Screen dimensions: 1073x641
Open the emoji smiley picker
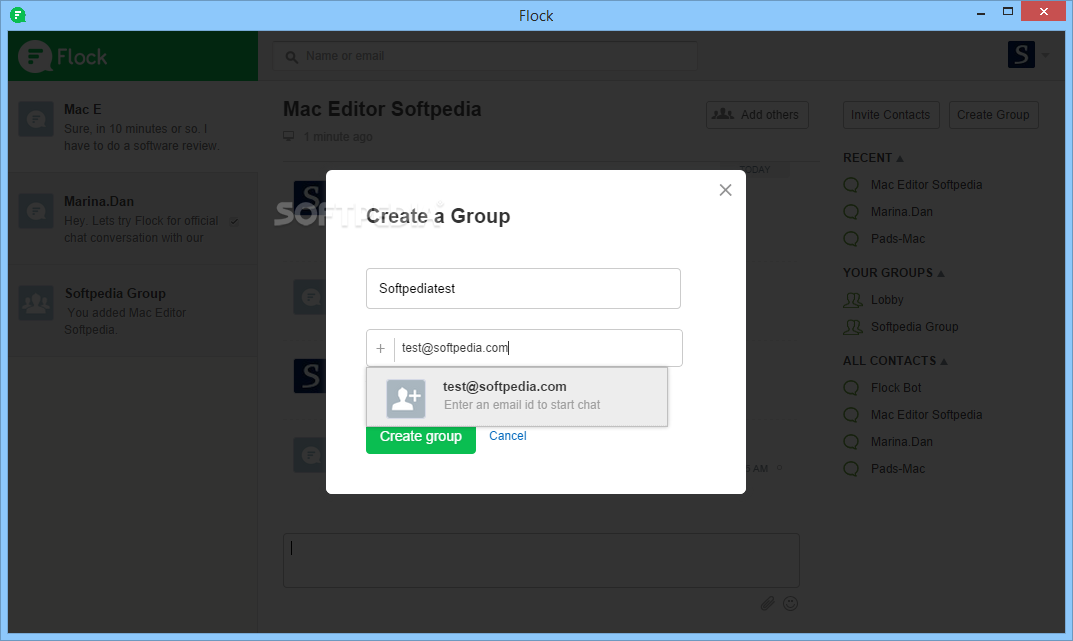790,603
